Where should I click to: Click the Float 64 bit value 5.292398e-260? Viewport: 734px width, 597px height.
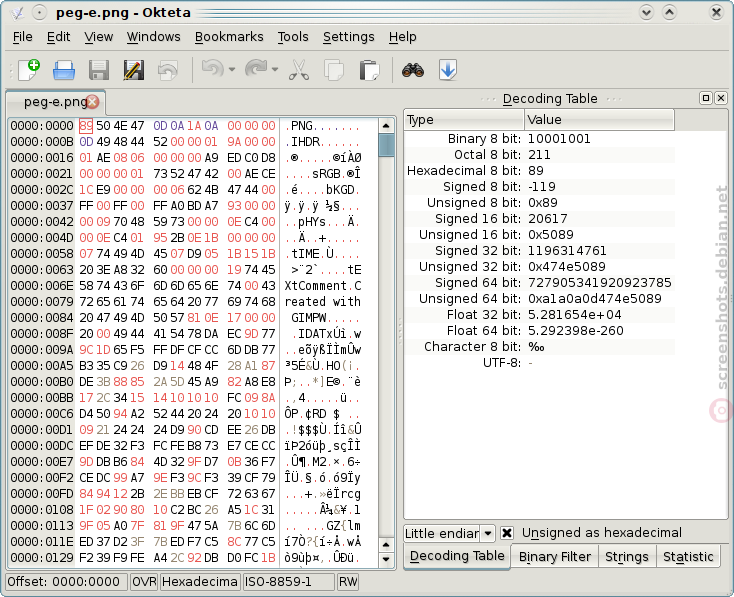point(576,331)
